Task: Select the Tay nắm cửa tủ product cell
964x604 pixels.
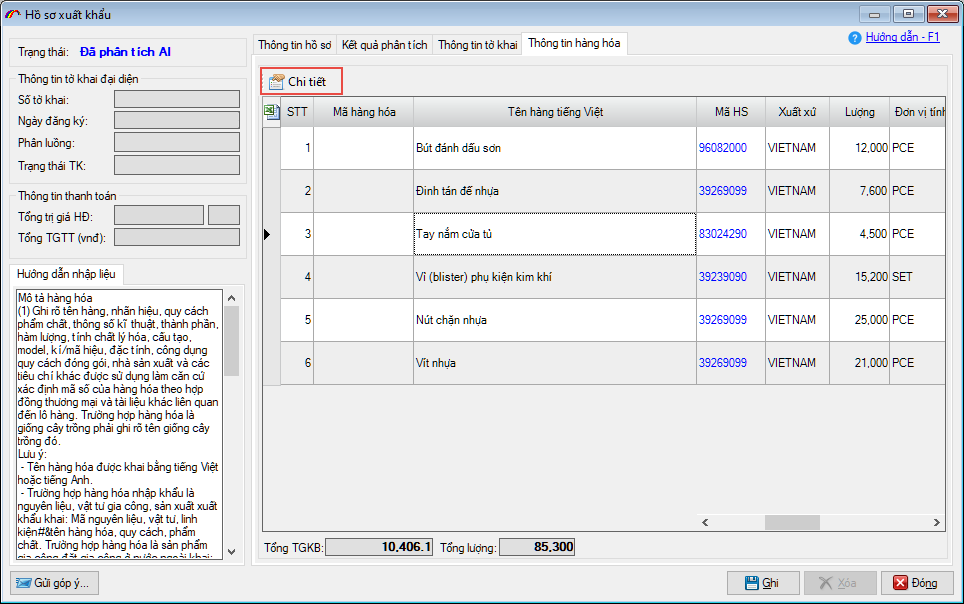Action: [x=554, y=234]
